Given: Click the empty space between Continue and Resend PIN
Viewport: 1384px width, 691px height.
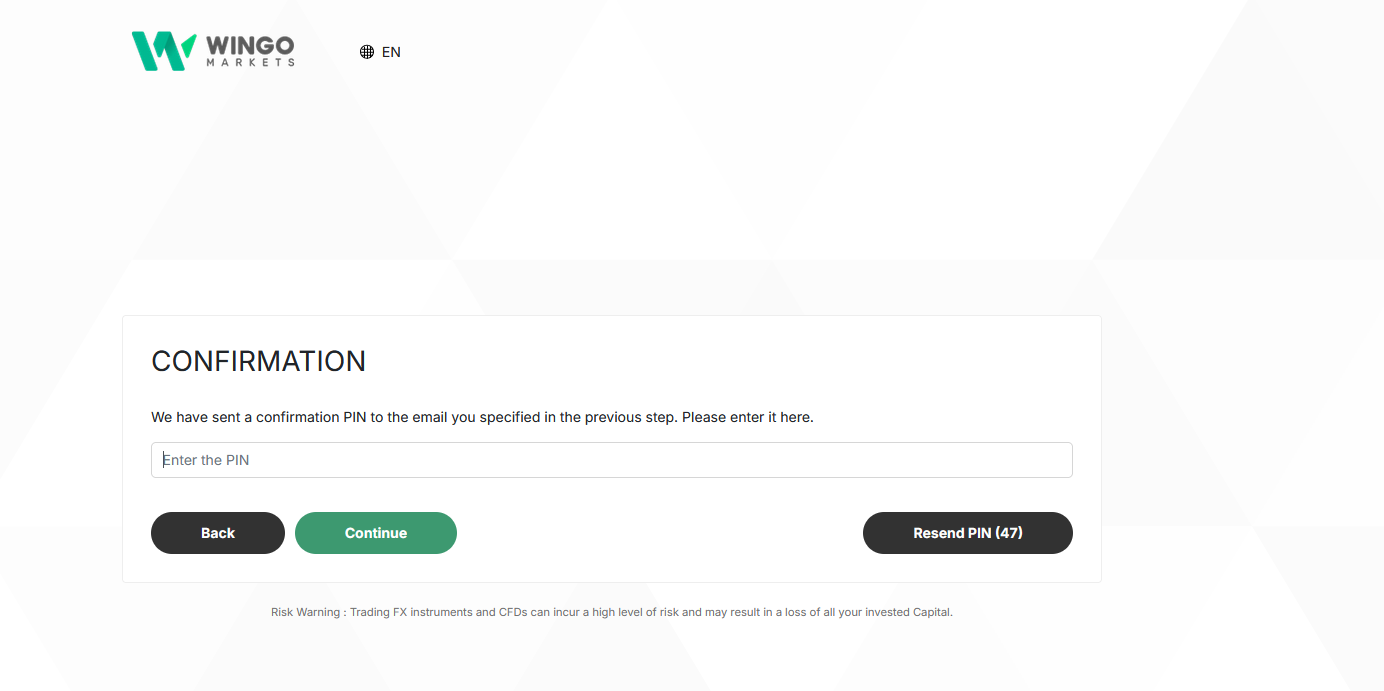Looking at the screenshot, I should (660, 533).
